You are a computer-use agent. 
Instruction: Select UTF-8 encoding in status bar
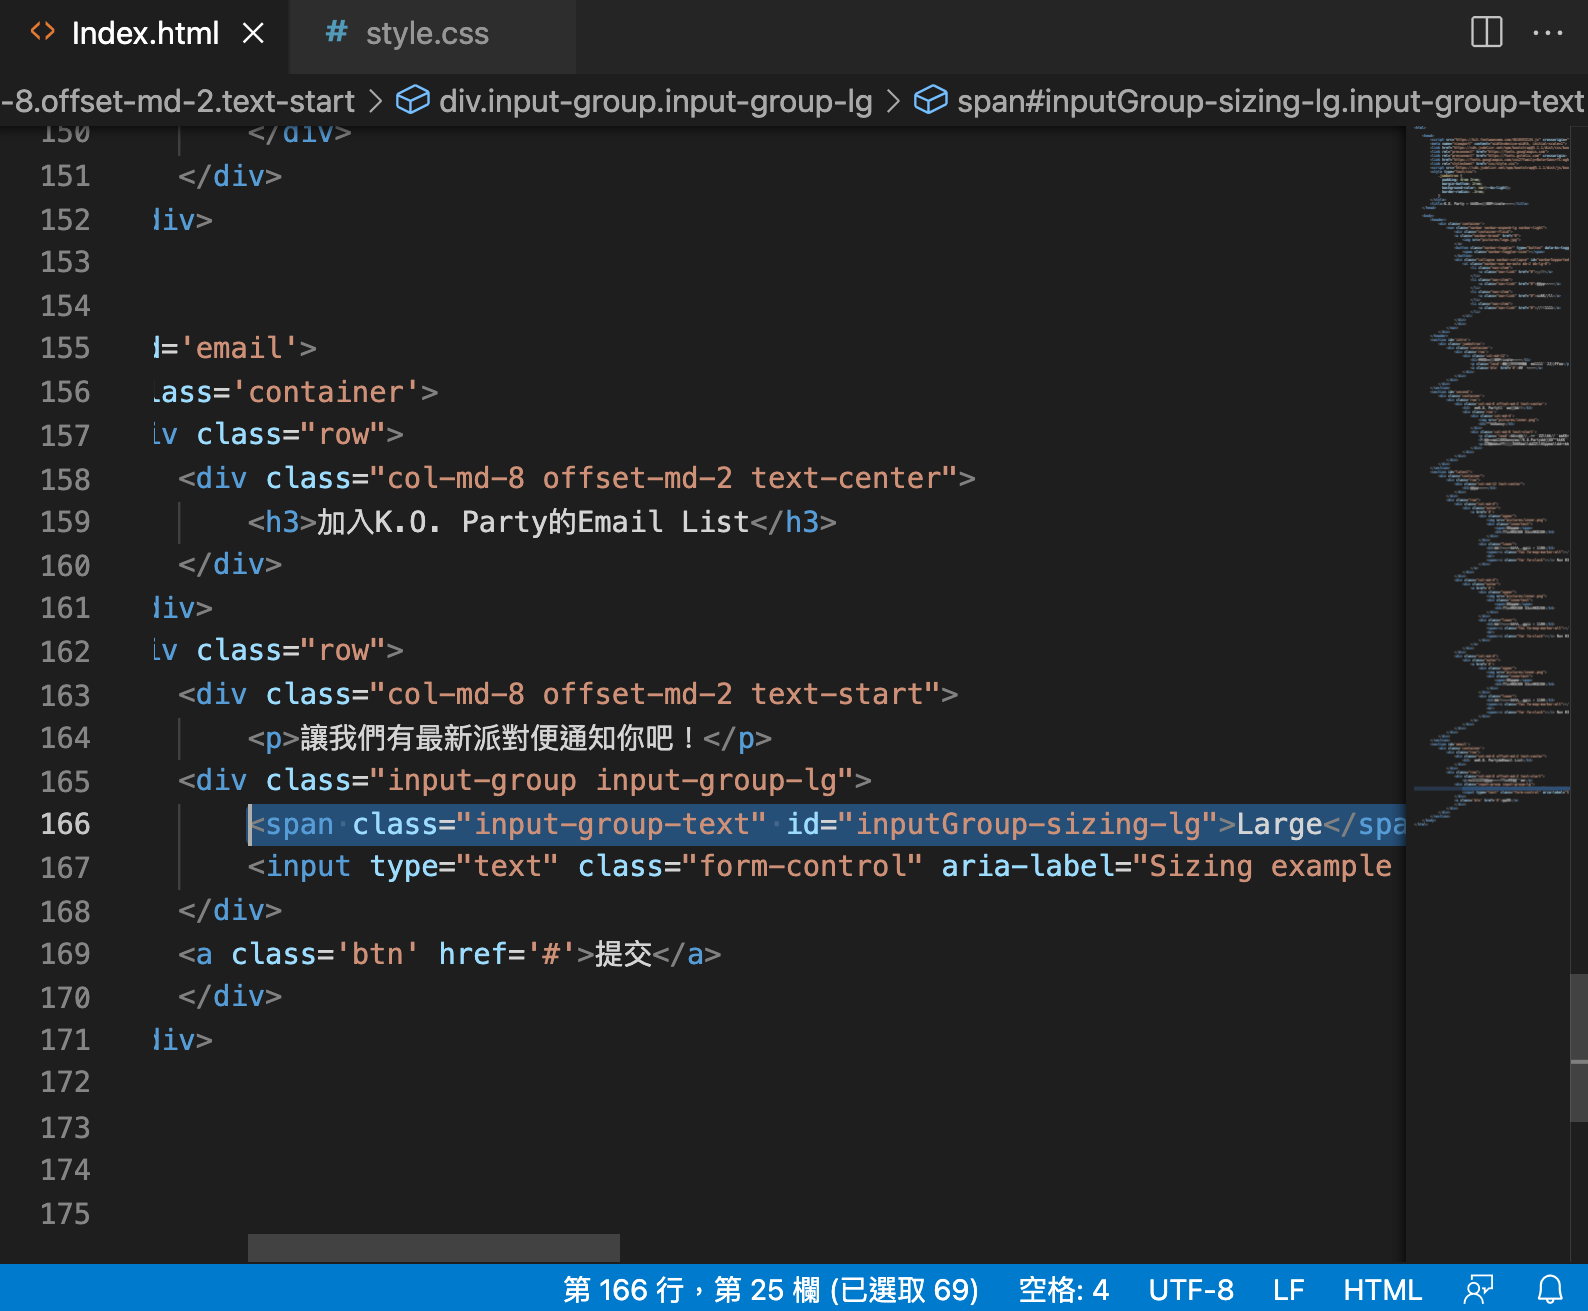1190,1289
